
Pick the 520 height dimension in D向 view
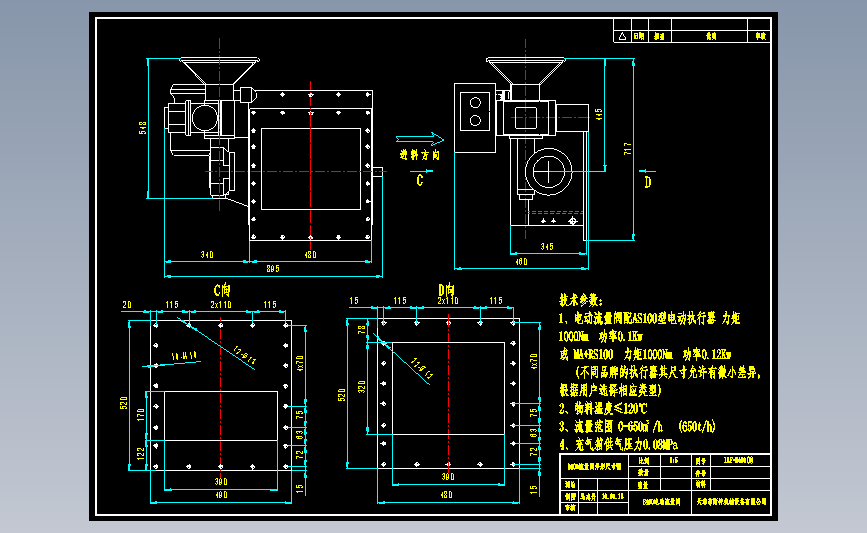coord(342,395)
